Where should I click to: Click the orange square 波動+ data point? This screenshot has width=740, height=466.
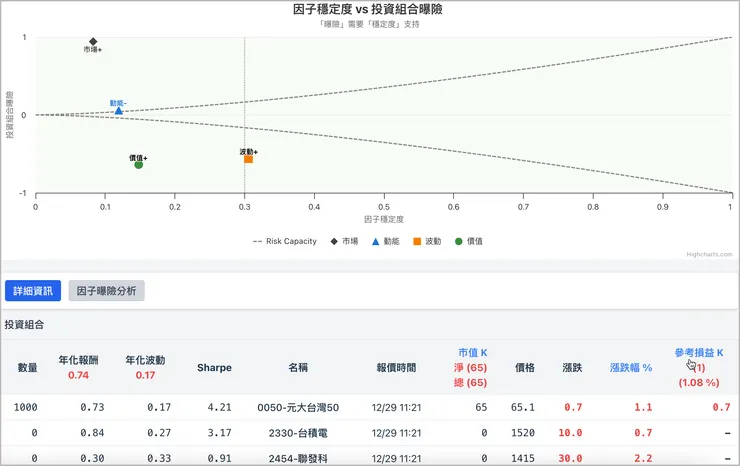(x=248, y=159)
